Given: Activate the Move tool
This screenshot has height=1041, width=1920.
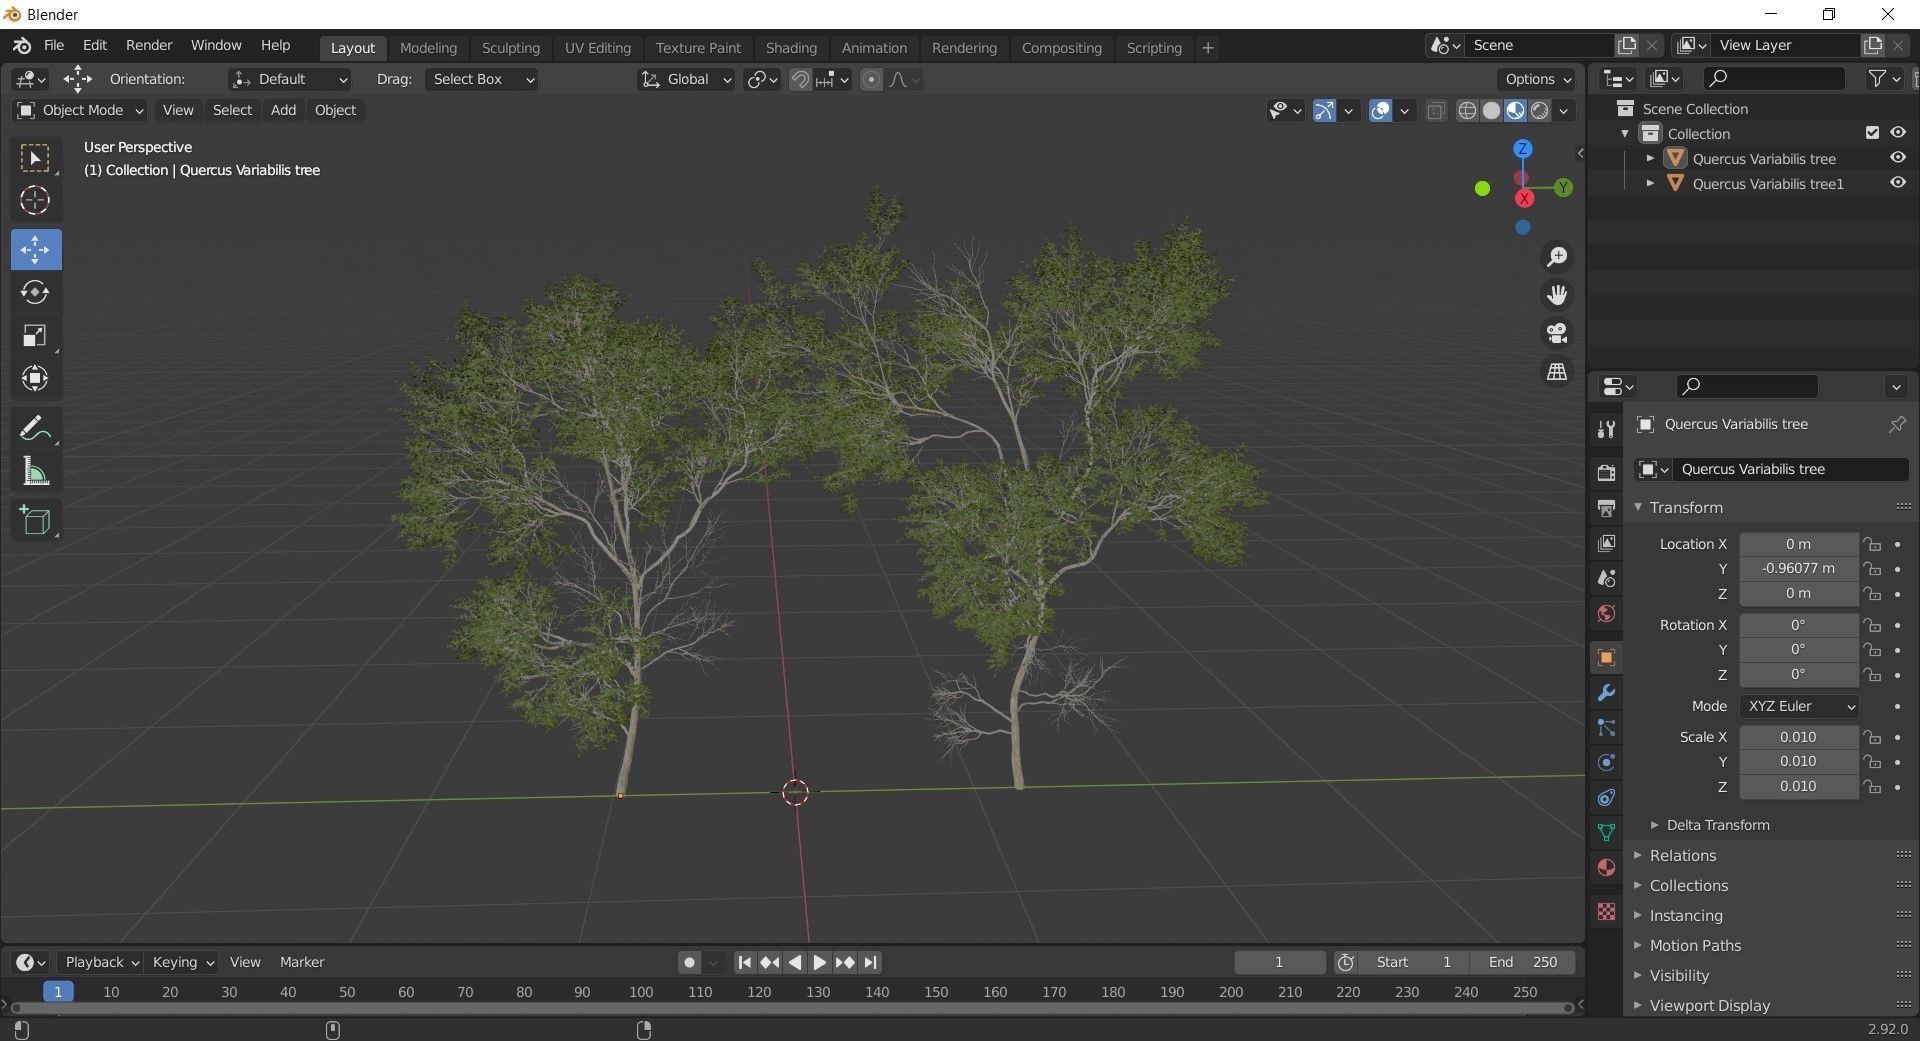Looking at the screenshot, I should click(35, 249).
